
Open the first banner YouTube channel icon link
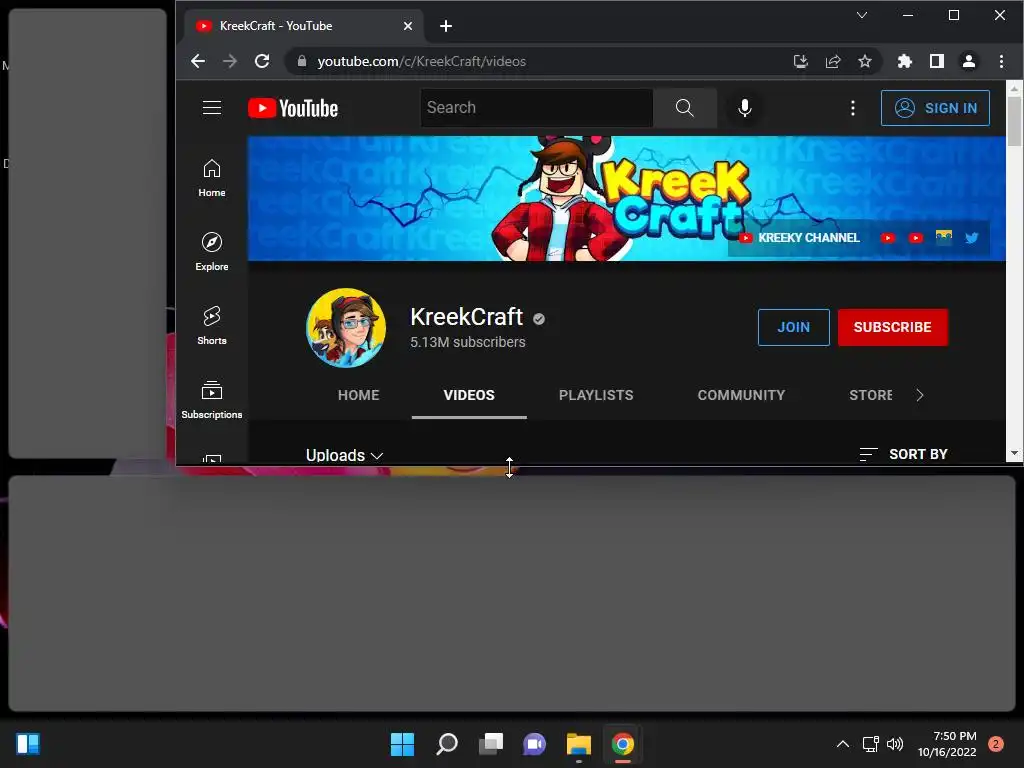(x=888, y=238)
